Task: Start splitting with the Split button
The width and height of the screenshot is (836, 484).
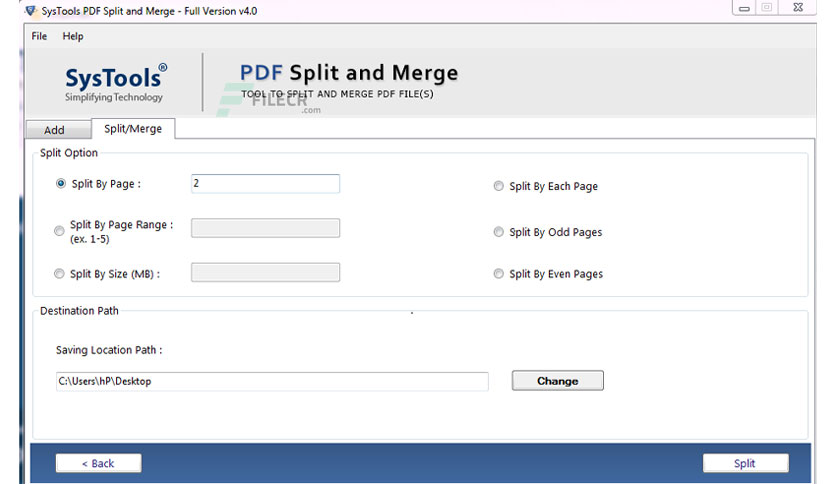Action: tap(745, 463)
